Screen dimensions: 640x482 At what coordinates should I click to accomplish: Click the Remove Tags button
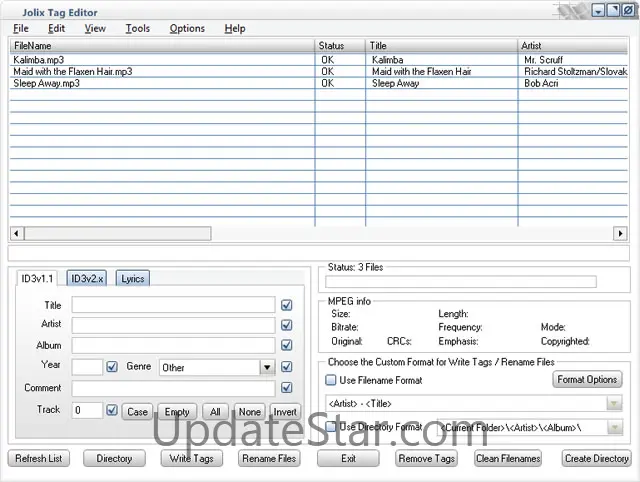coord(427,458)
